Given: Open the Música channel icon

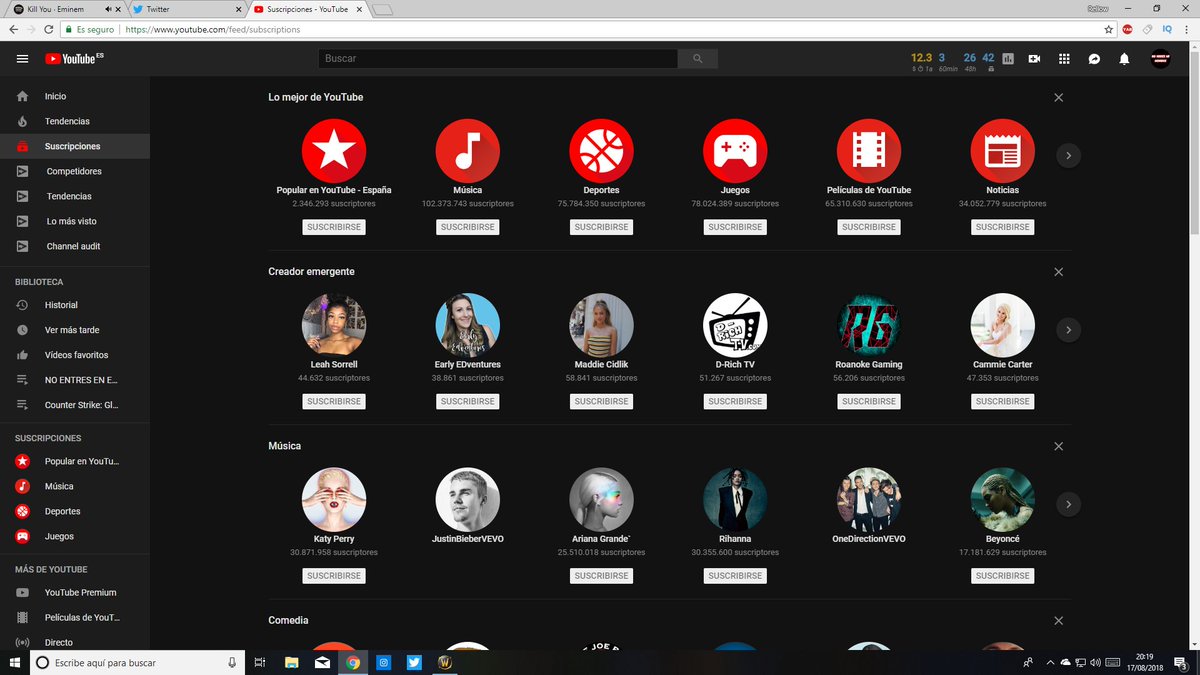Looking at the screenshot, I should tap(468, 151).
